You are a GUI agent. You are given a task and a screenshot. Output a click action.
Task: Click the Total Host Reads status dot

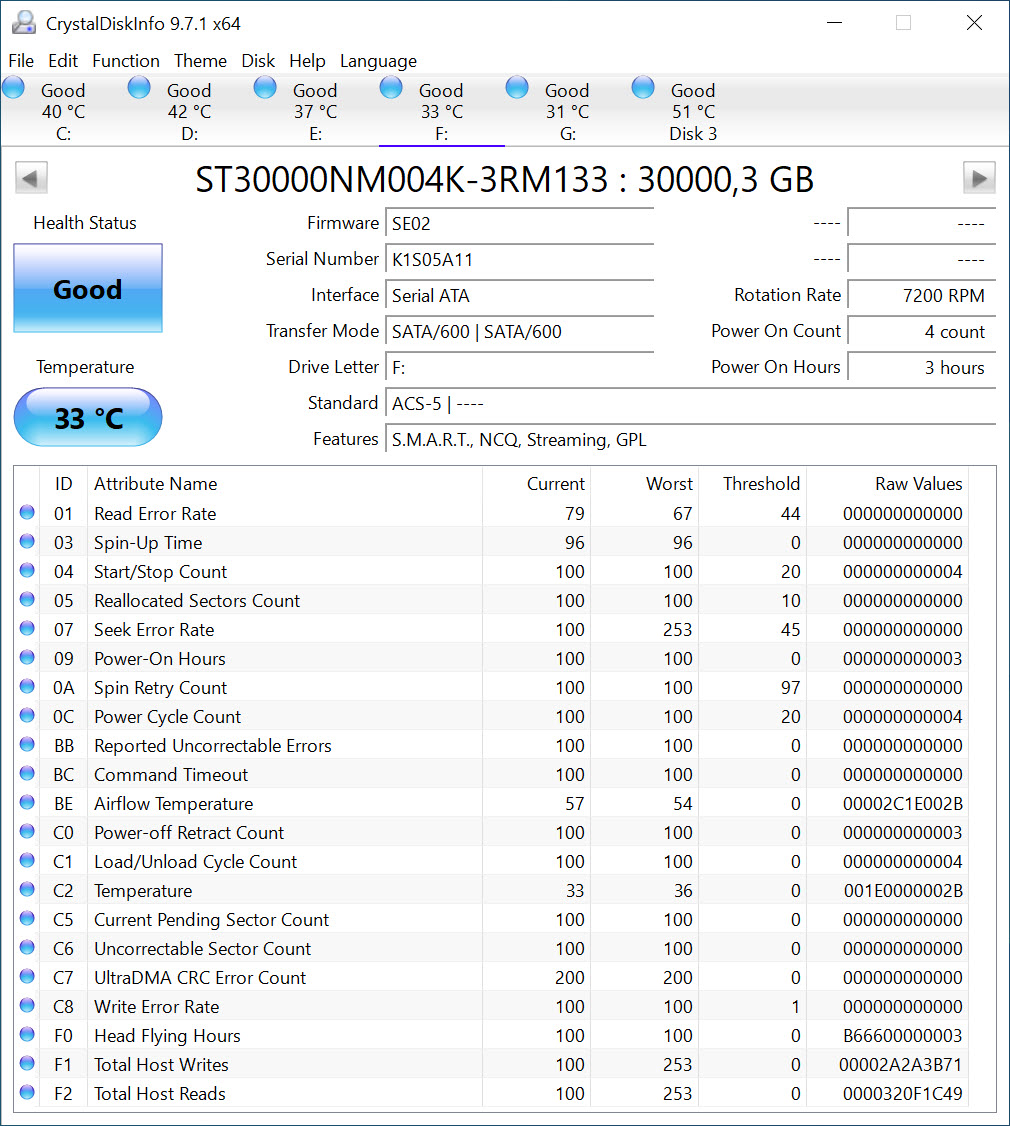(27, 1094)
